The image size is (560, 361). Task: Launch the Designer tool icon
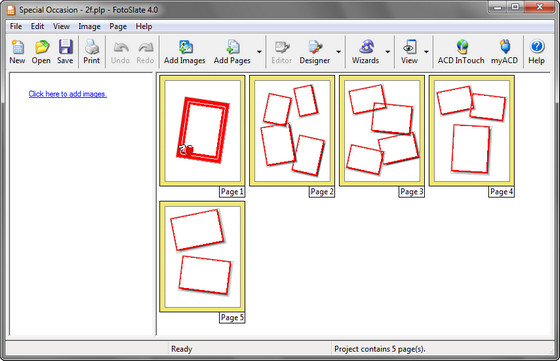(315, 47)
